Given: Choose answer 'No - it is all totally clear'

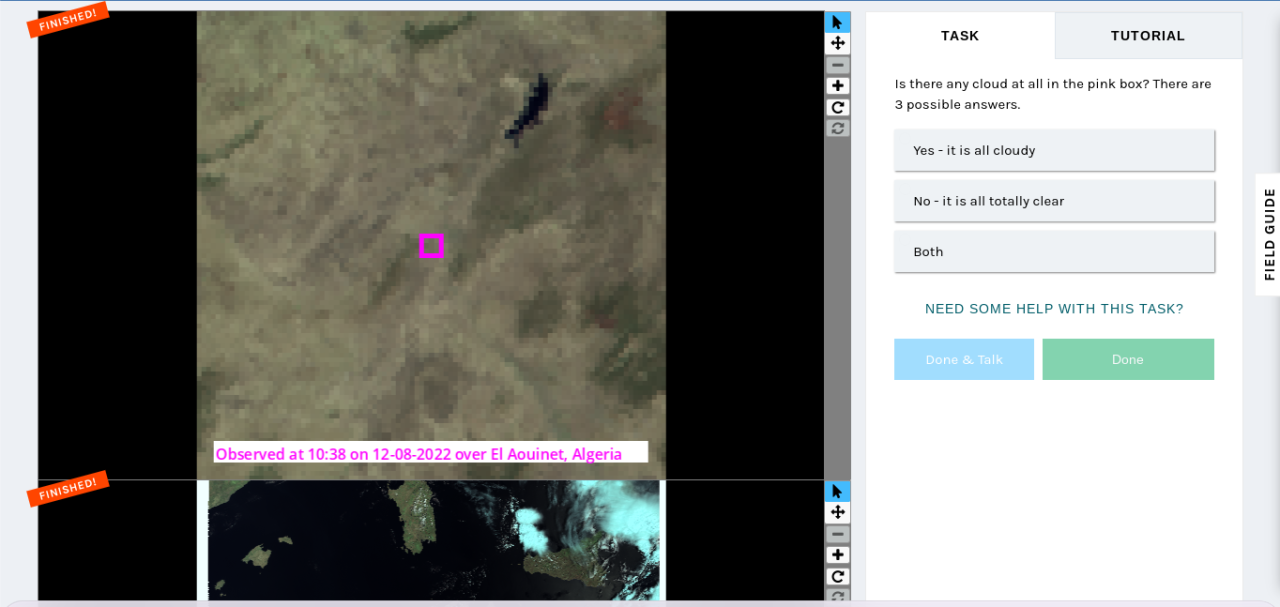Looking at the screenshot, I should tap(1054, 201).
